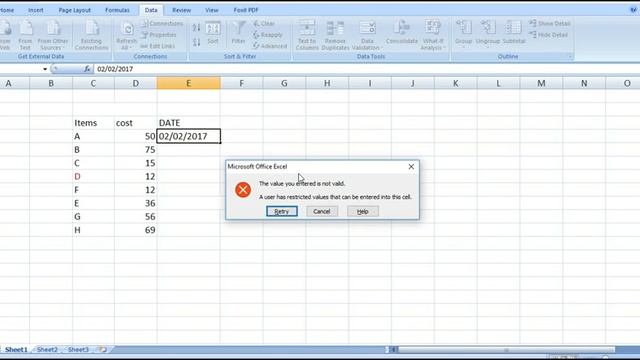This screenshot has height=360, width=640.
Task: Select the 'Items' header cell
Action: (93, 123)
